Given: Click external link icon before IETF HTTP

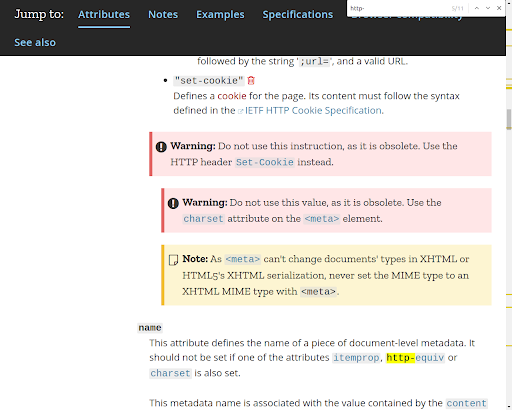Looking at the screenshot, I should [240, 111].
